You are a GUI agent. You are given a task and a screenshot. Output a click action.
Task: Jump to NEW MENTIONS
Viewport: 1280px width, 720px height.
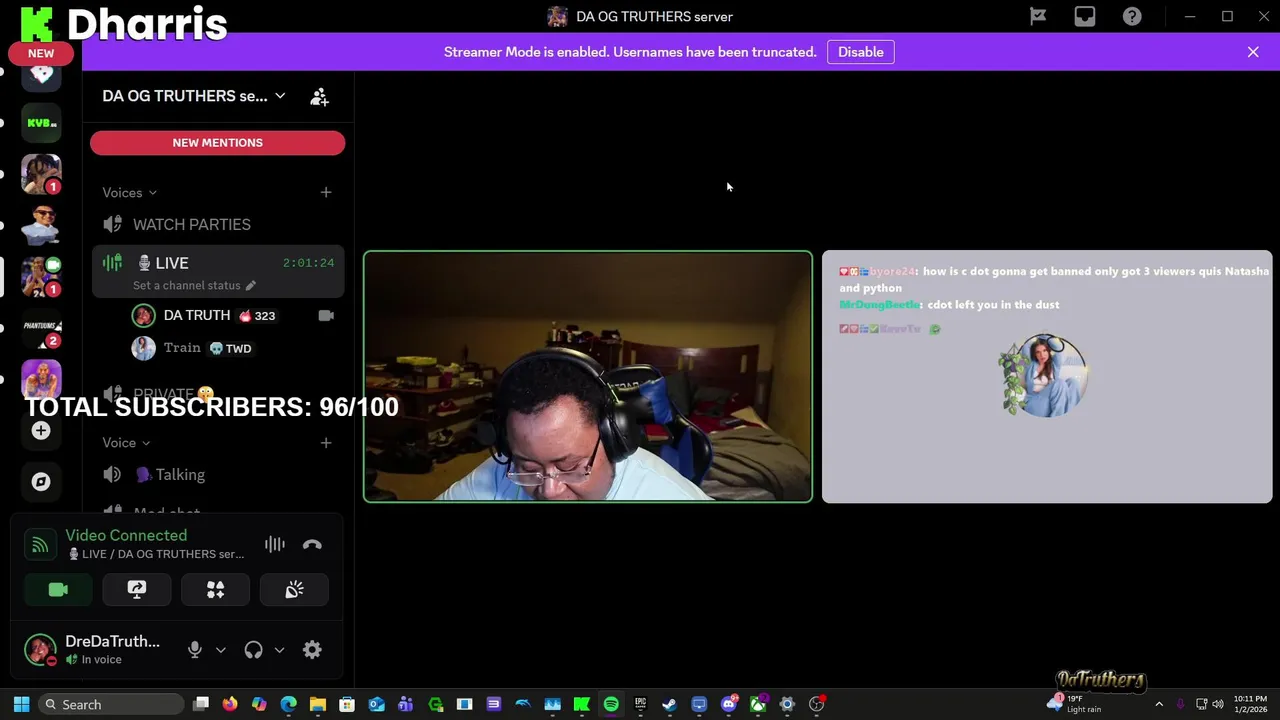pos(217,143)
